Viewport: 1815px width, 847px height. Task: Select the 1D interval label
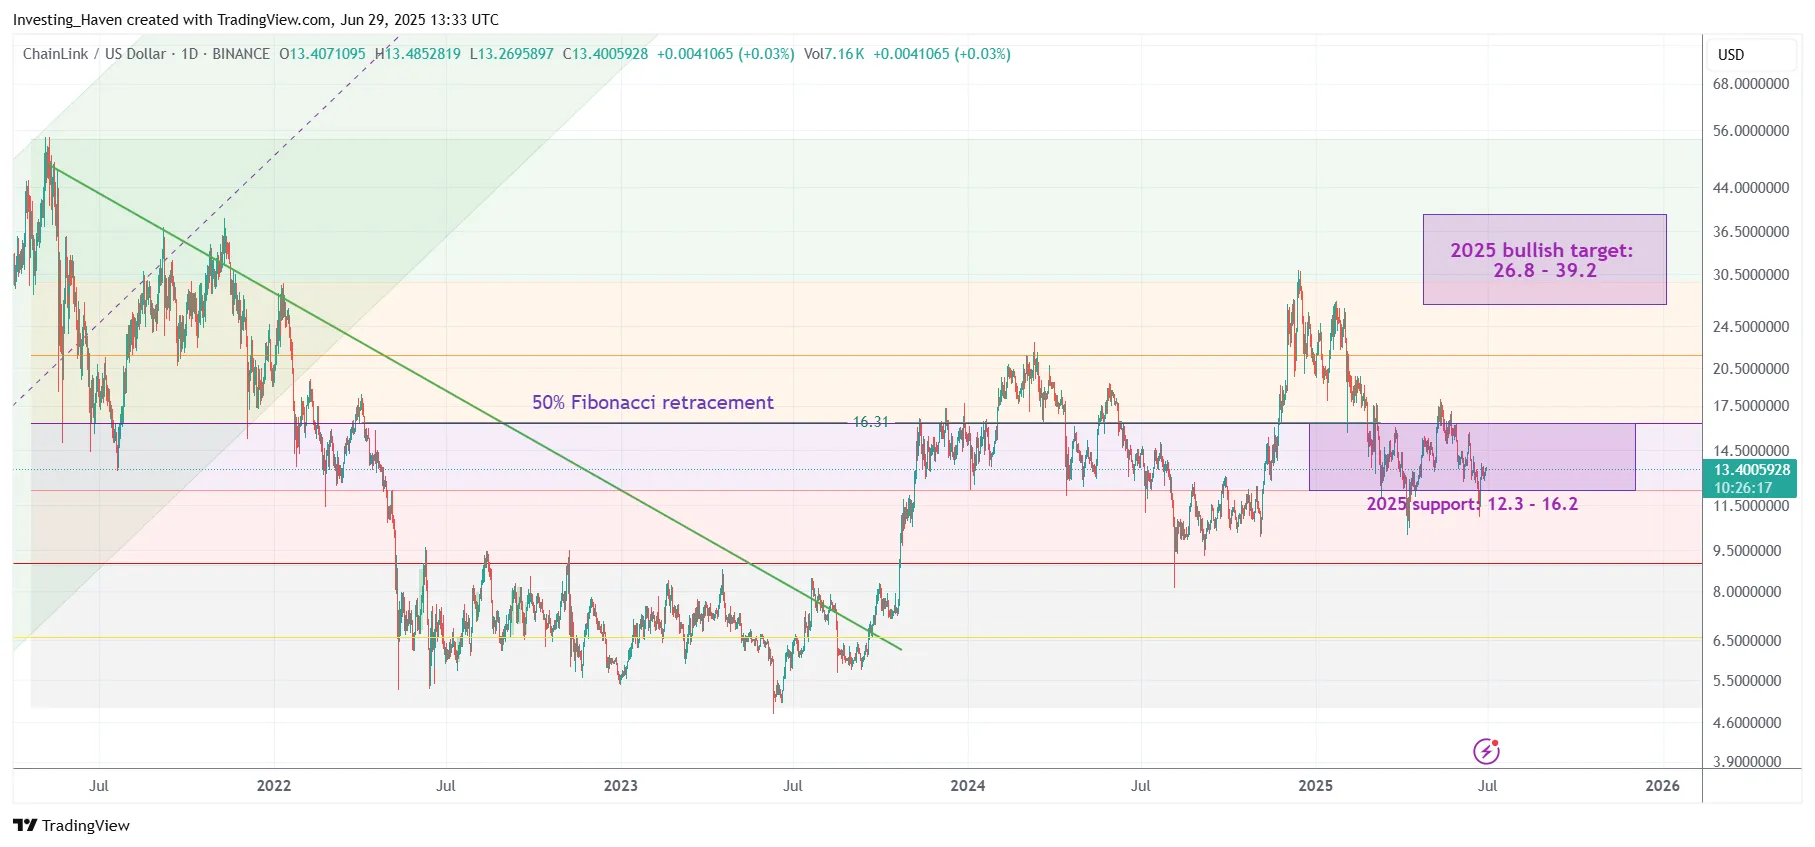[189, 54]
